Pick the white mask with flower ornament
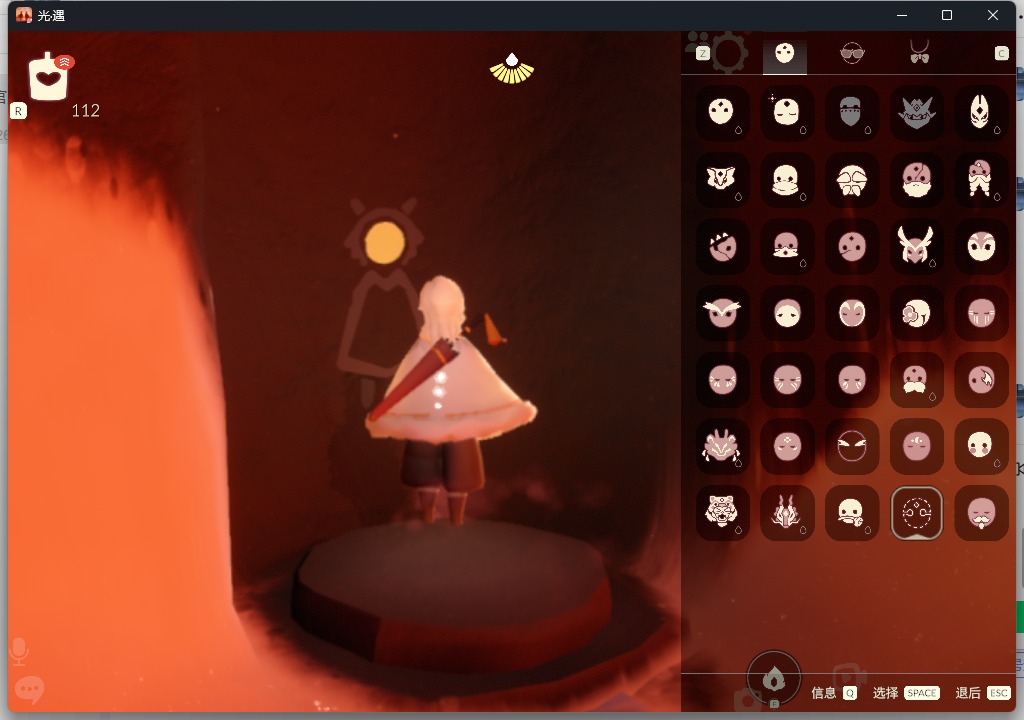The height and width of the screenshot is (720, 1024). click(x=916, y=313)
